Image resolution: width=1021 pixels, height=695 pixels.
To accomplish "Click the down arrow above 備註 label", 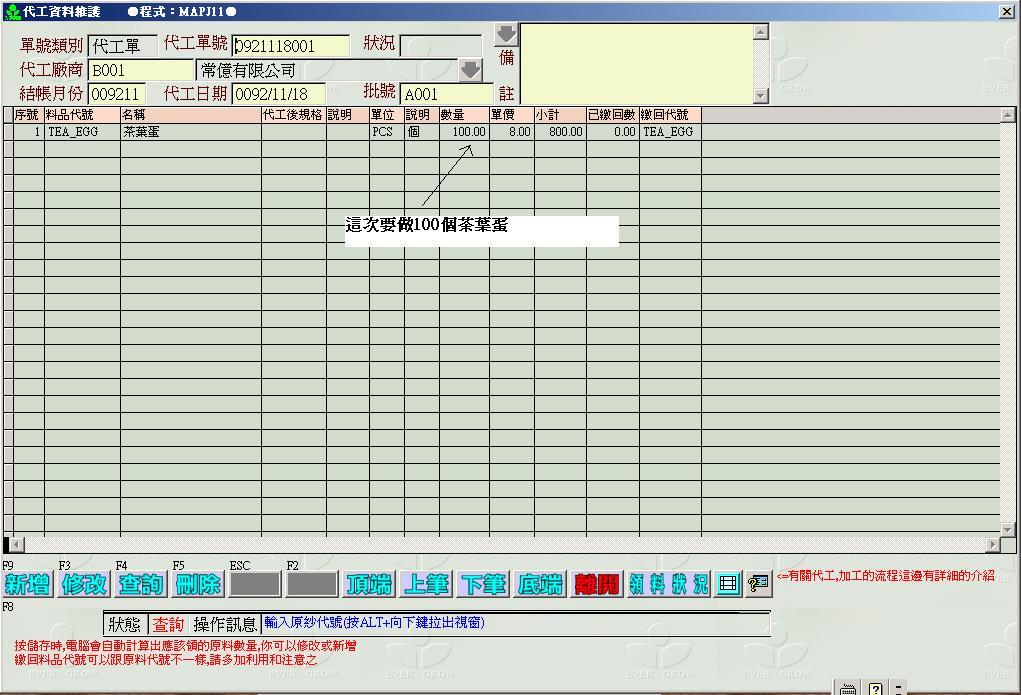I will pyautogui.click(x=506, y=34).
